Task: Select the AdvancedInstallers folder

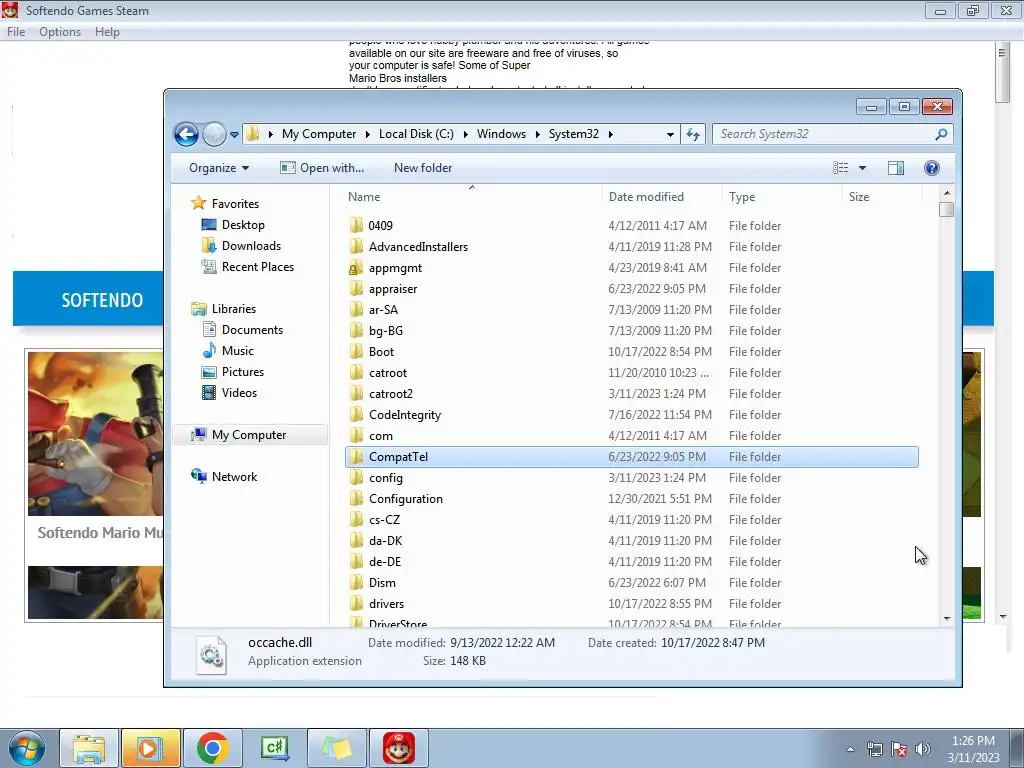Action: click(632, 247)
